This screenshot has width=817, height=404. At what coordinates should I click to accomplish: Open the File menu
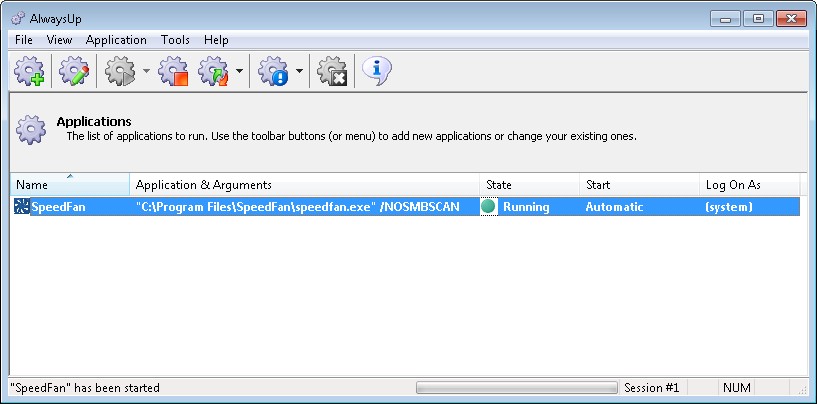click(x=24, y=40)
